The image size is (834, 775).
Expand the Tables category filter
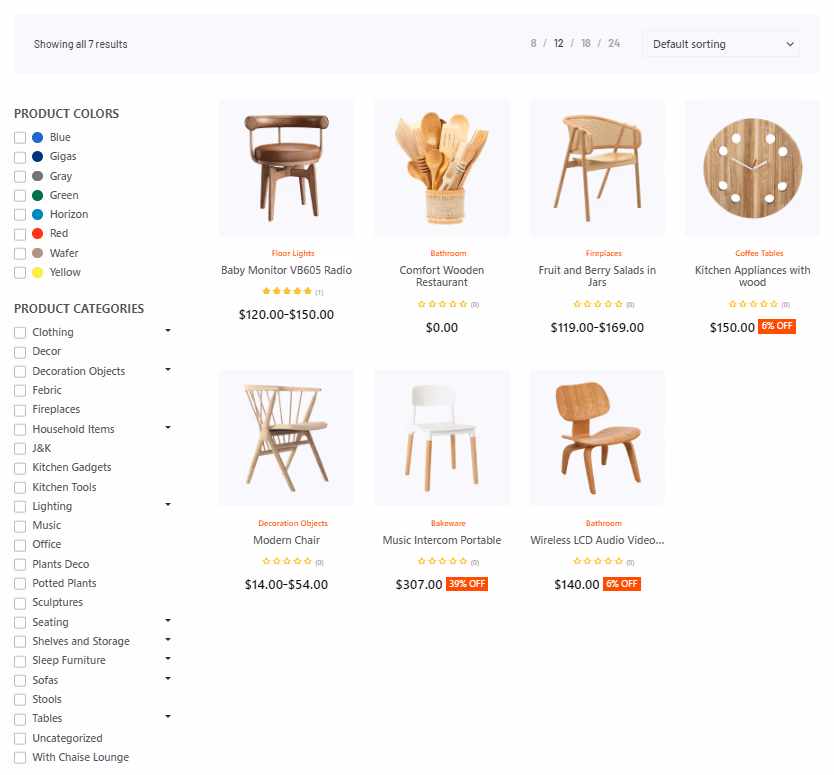[167, 717]
